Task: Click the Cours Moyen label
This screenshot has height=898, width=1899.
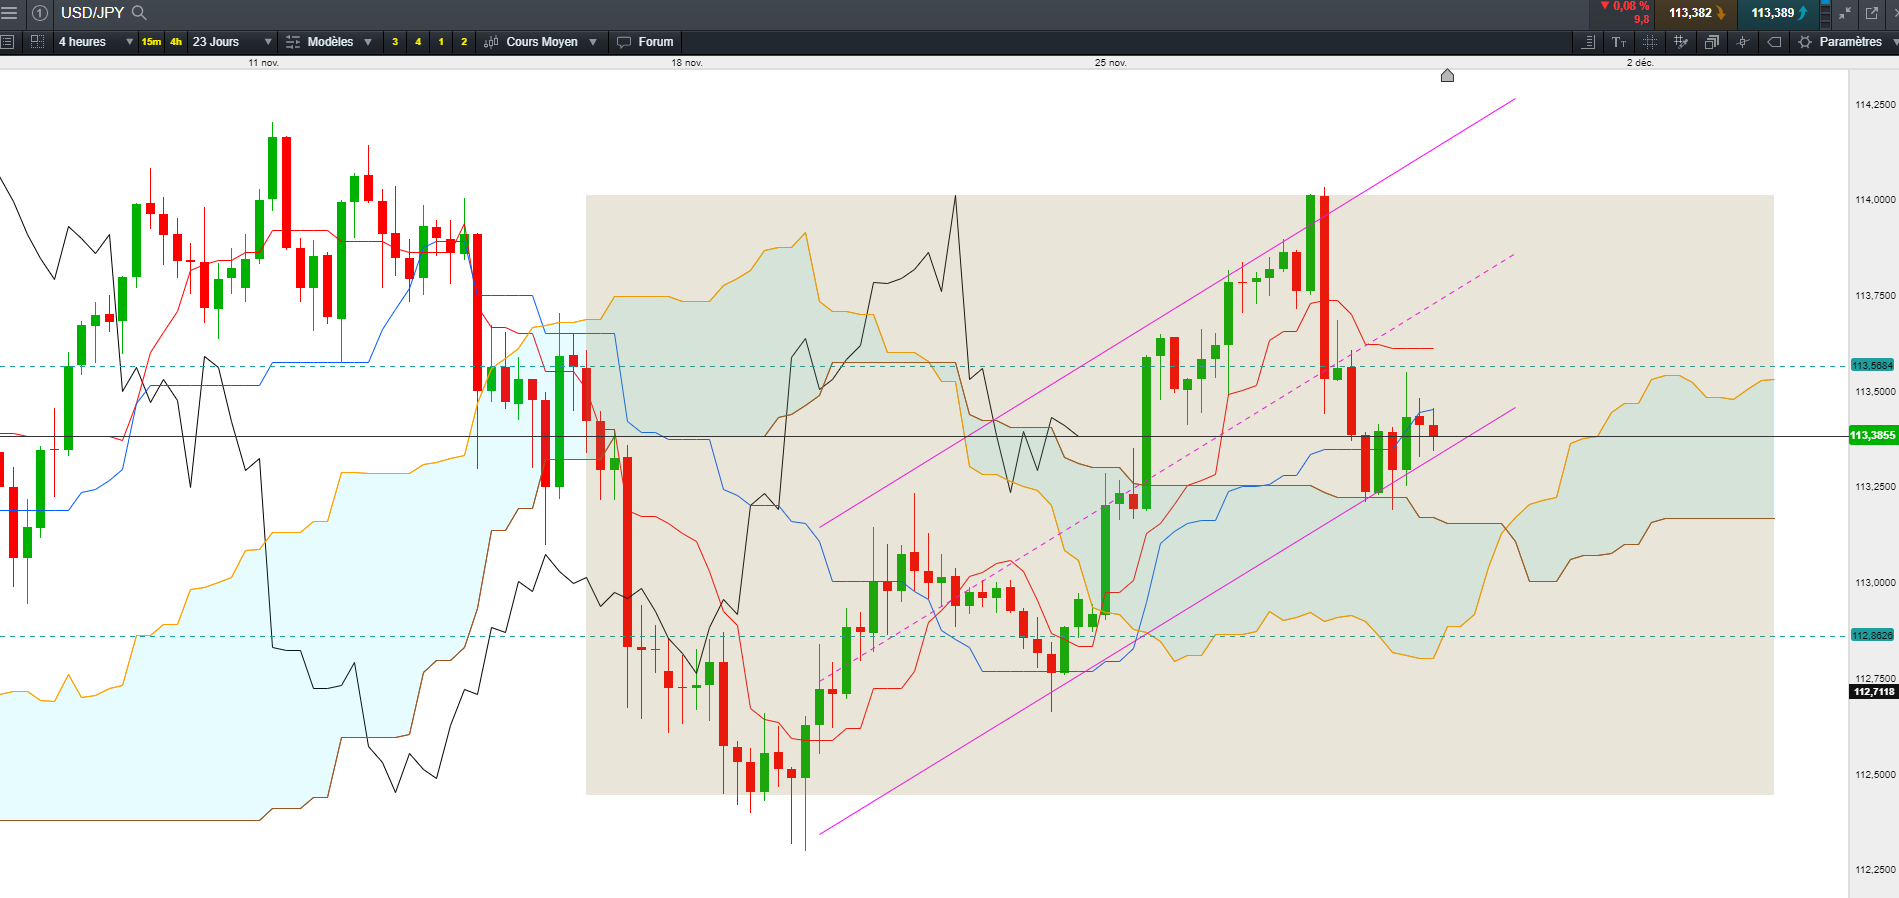Action: (542, 42)
